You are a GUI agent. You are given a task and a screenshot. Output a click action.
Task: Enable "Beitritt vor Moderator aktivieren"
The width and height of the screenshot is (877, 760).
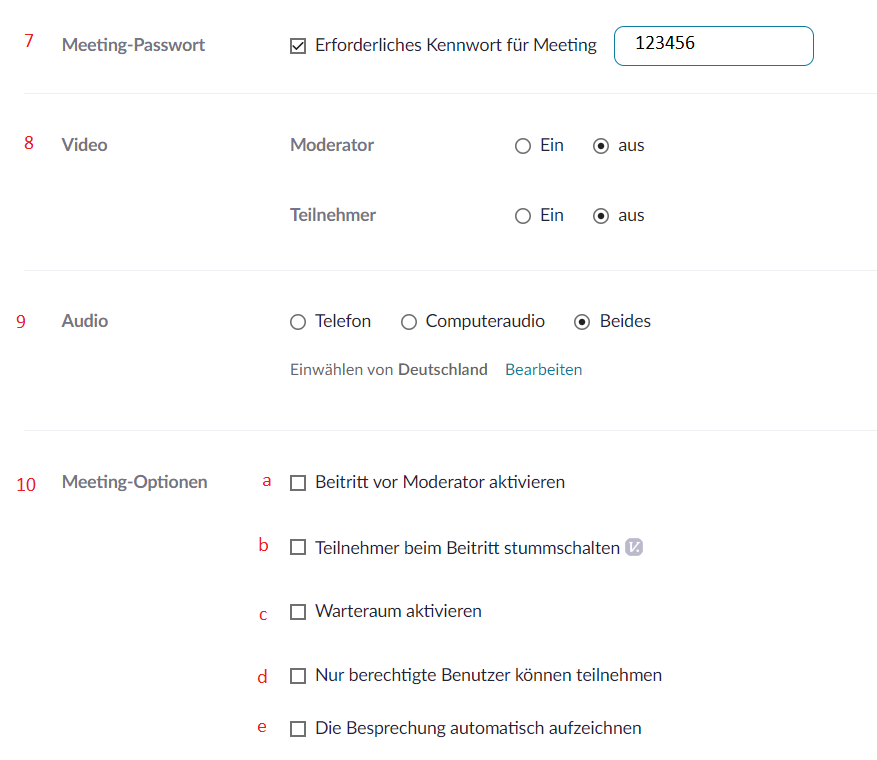point(298,483)
